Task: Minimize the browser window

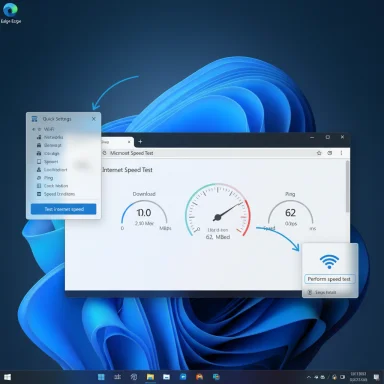Action: click(312, 137)
